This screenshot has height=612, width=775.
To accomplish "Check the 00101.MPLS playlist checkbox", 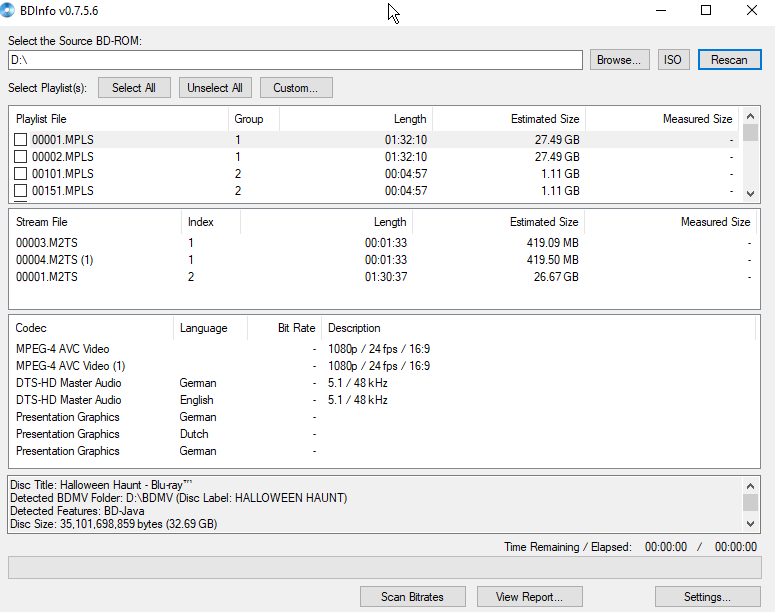I will [x=20, y=174].
